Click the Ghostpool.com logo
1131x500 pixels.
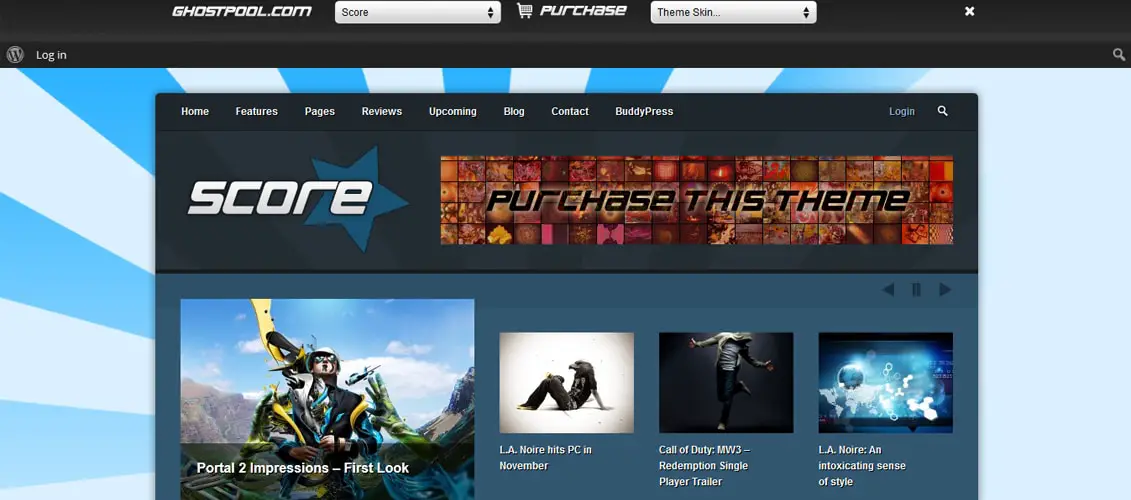click(x=242, y=12)
